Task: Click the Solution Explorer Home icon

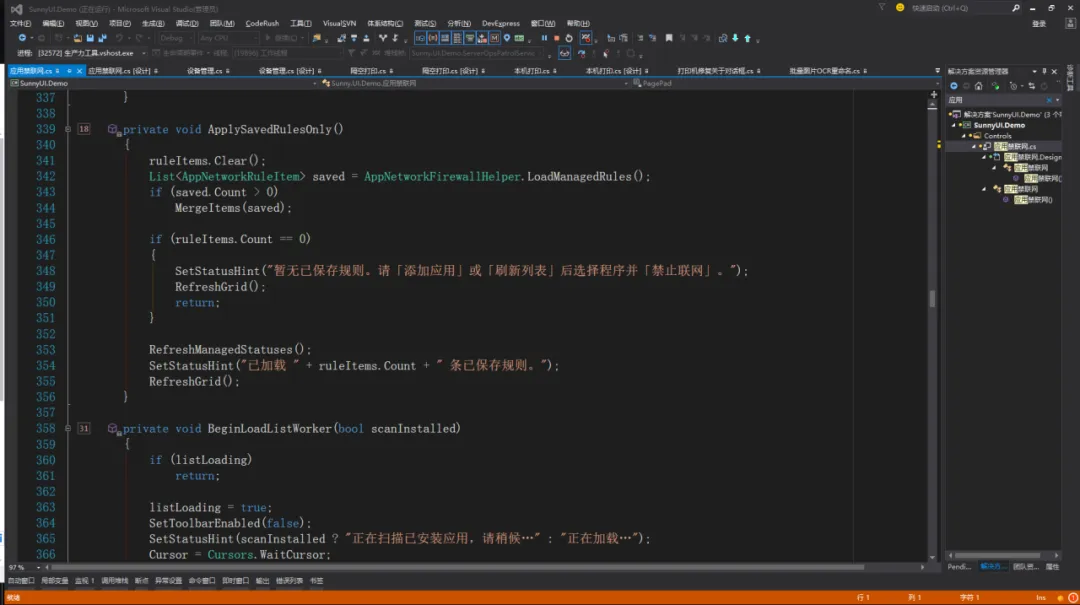Action: pyautogui.click(x=979, y=86)
